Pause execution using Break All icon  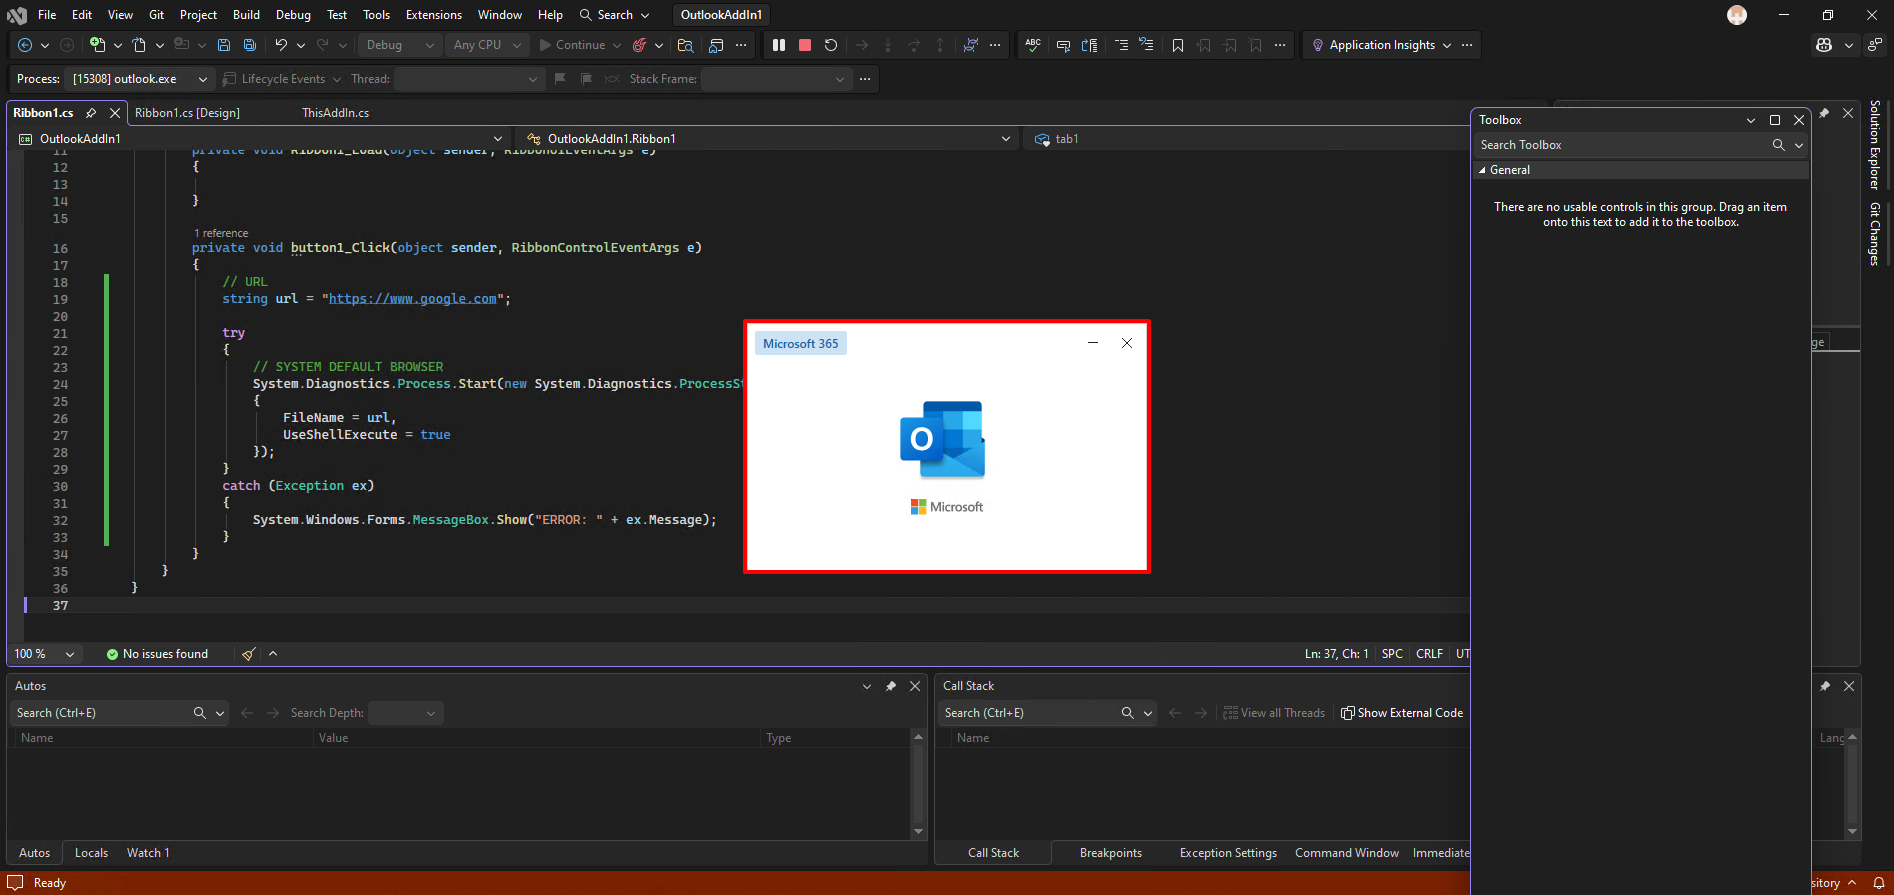point(779,45)
